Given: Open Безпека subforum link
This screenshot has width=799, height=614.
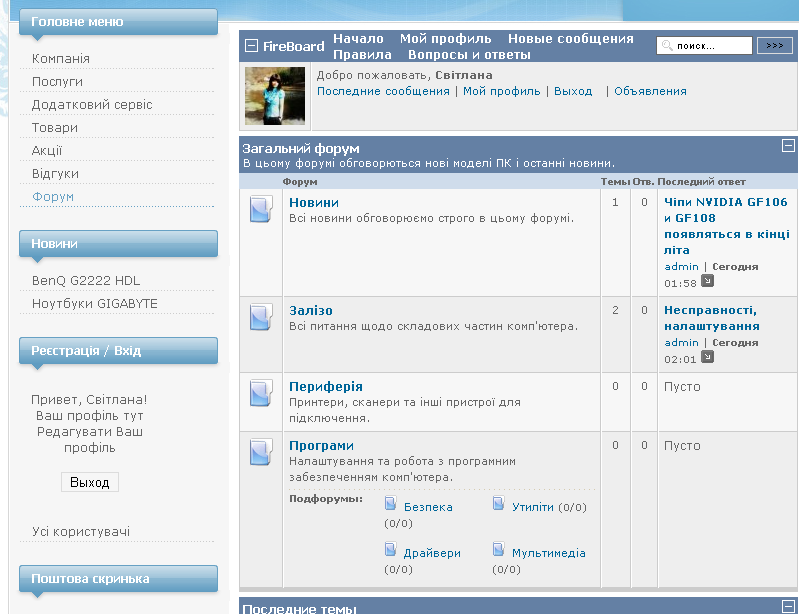Looking at the screenshot, I should click(x=428, y=507).
